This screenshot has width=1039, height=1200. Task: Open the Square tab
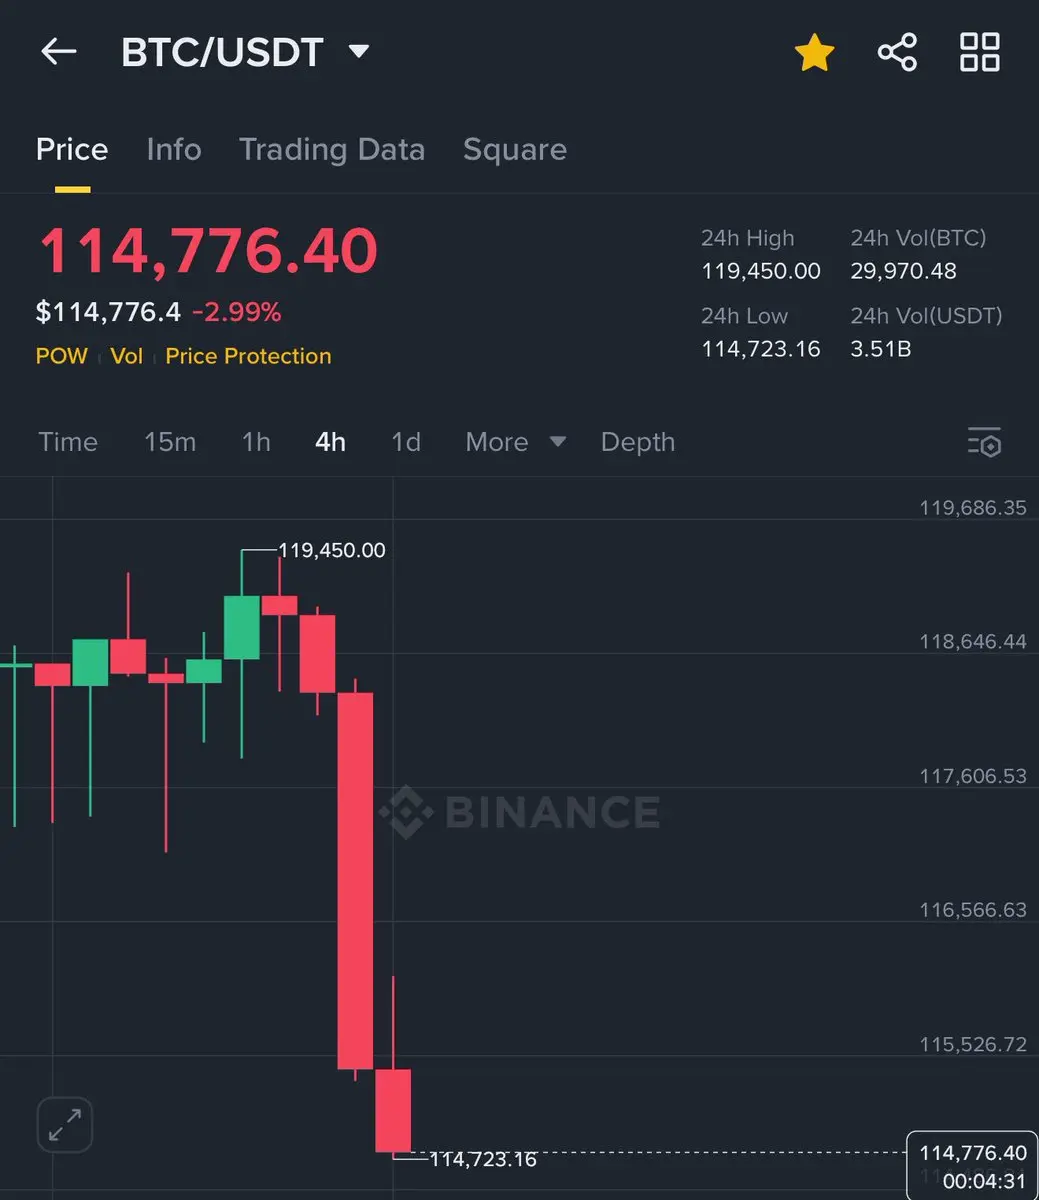click(x=515, y=150)
